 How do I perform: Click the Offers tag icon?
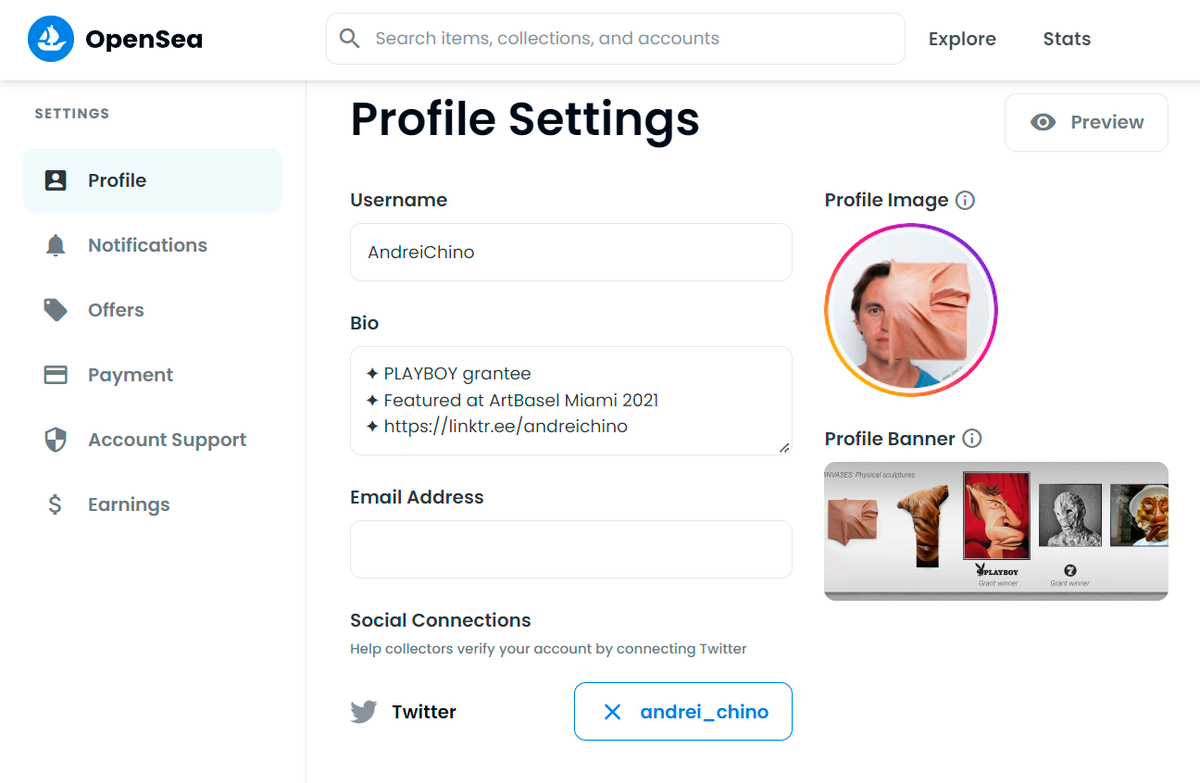[x=56, y=310]
